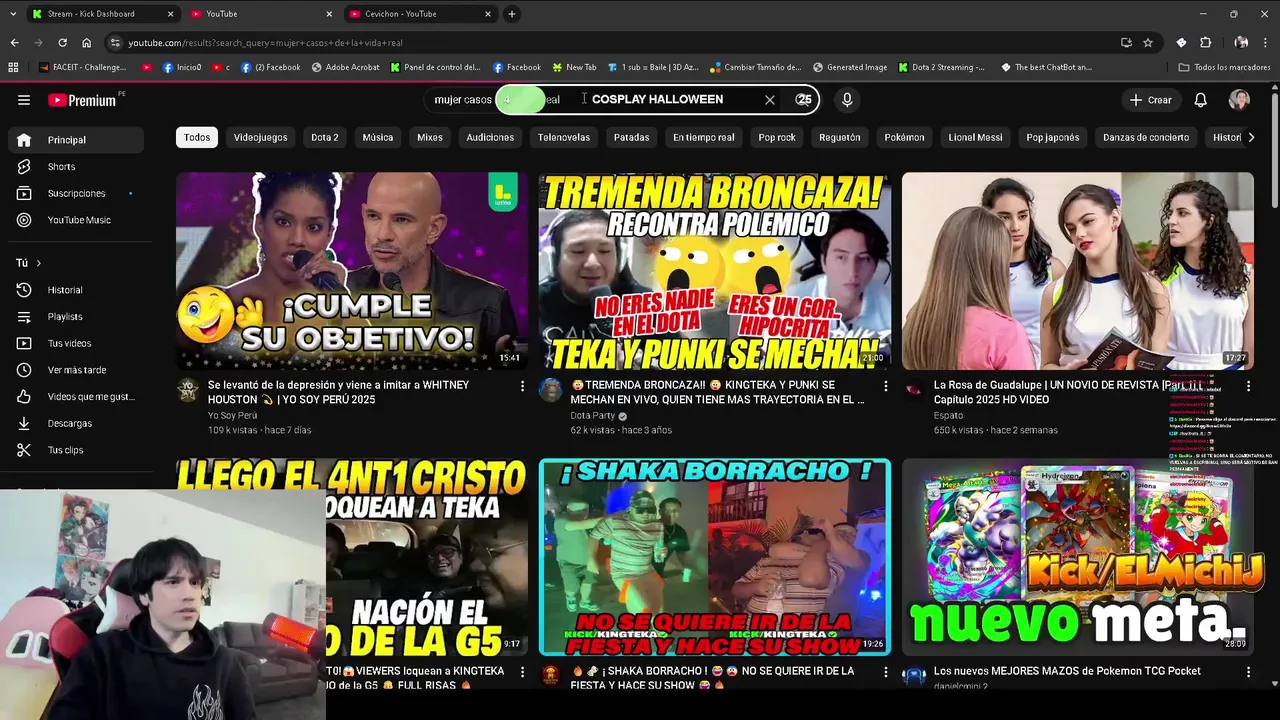Click the browser home button

pos(86,43)
